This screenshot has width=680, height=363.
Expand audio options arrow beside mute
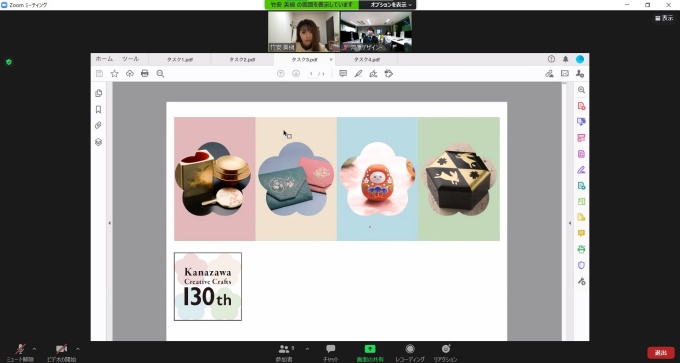34,348
